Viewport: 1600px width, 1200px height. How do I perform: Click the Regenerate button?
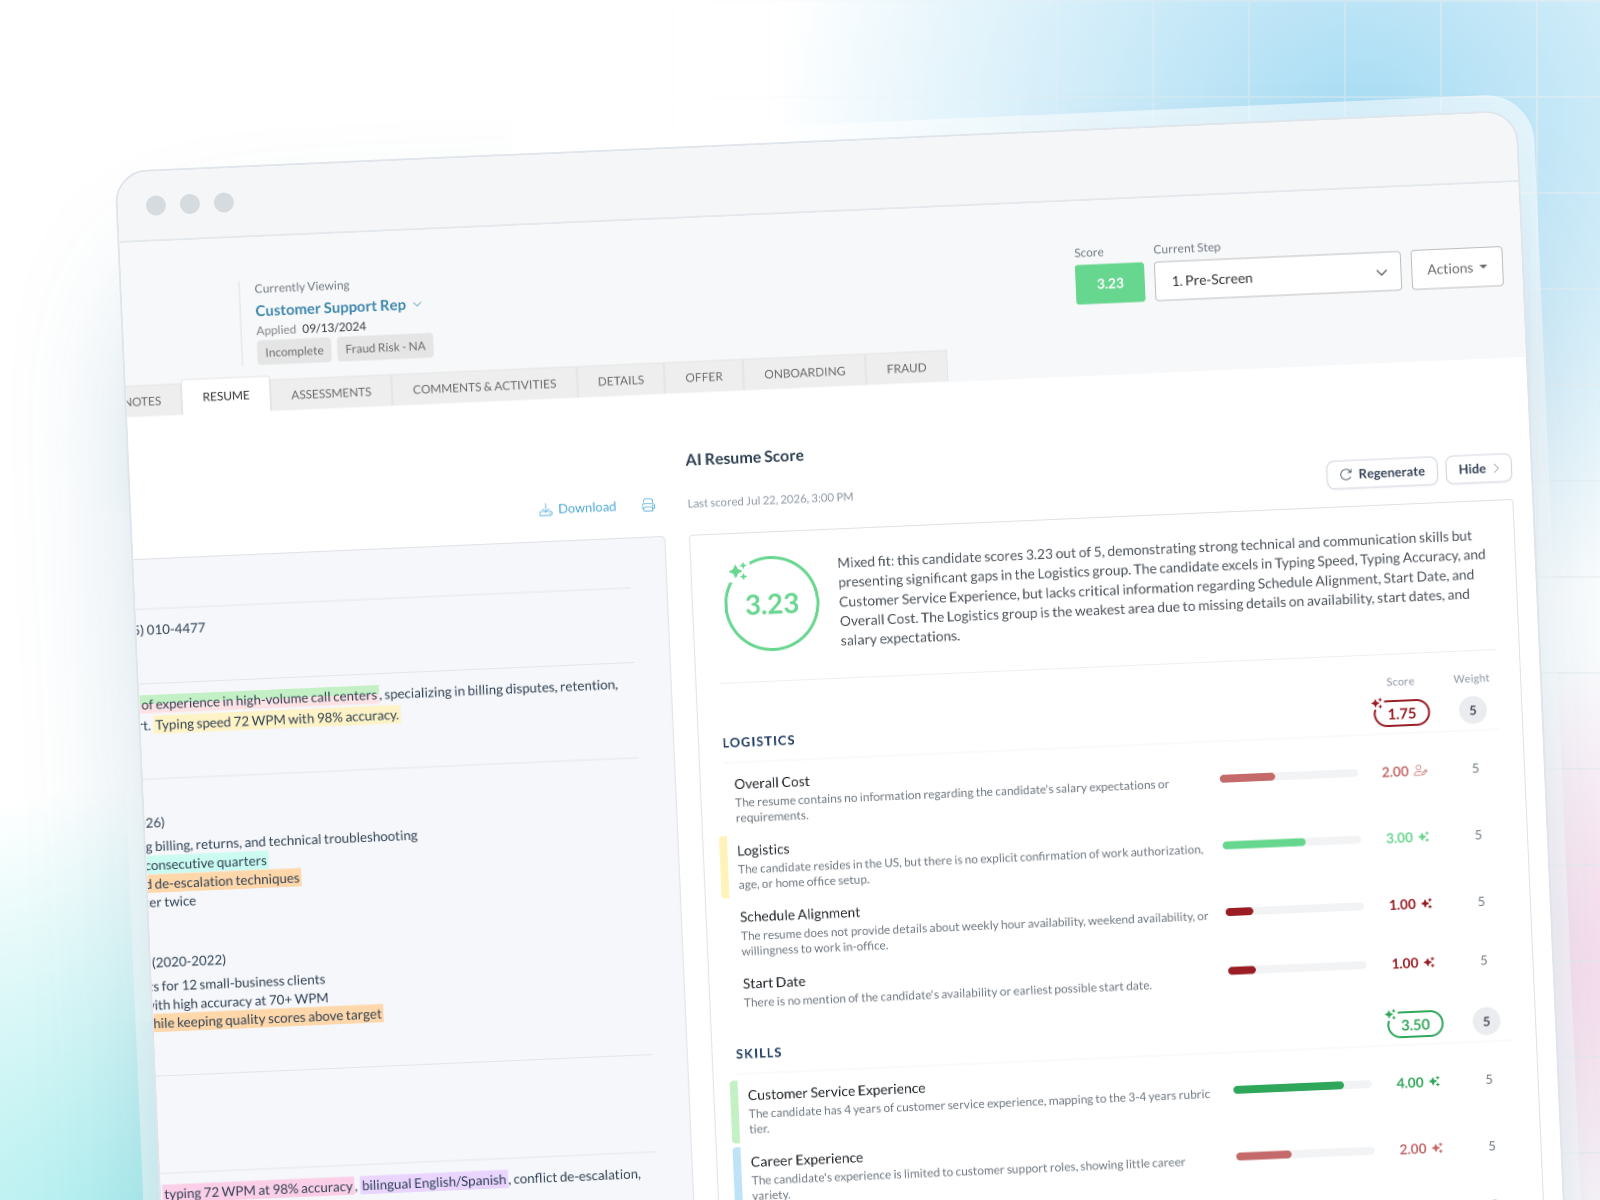1382,473
